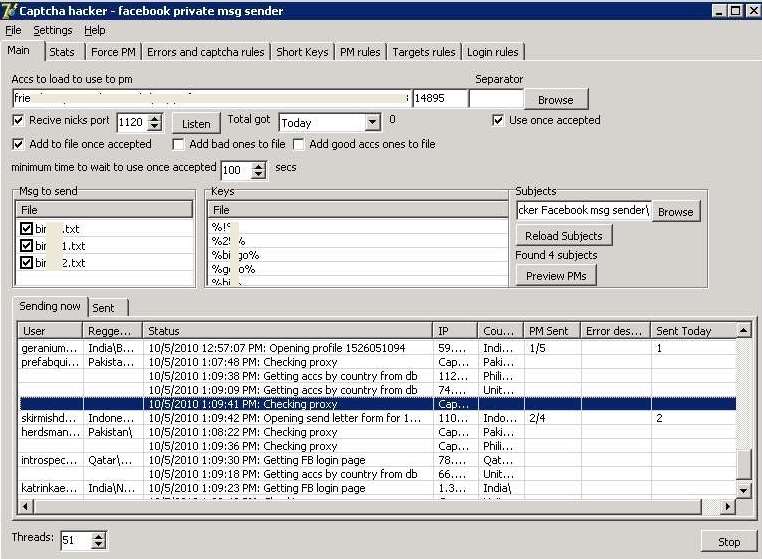Click the File header in Keys list

[358, 210]
